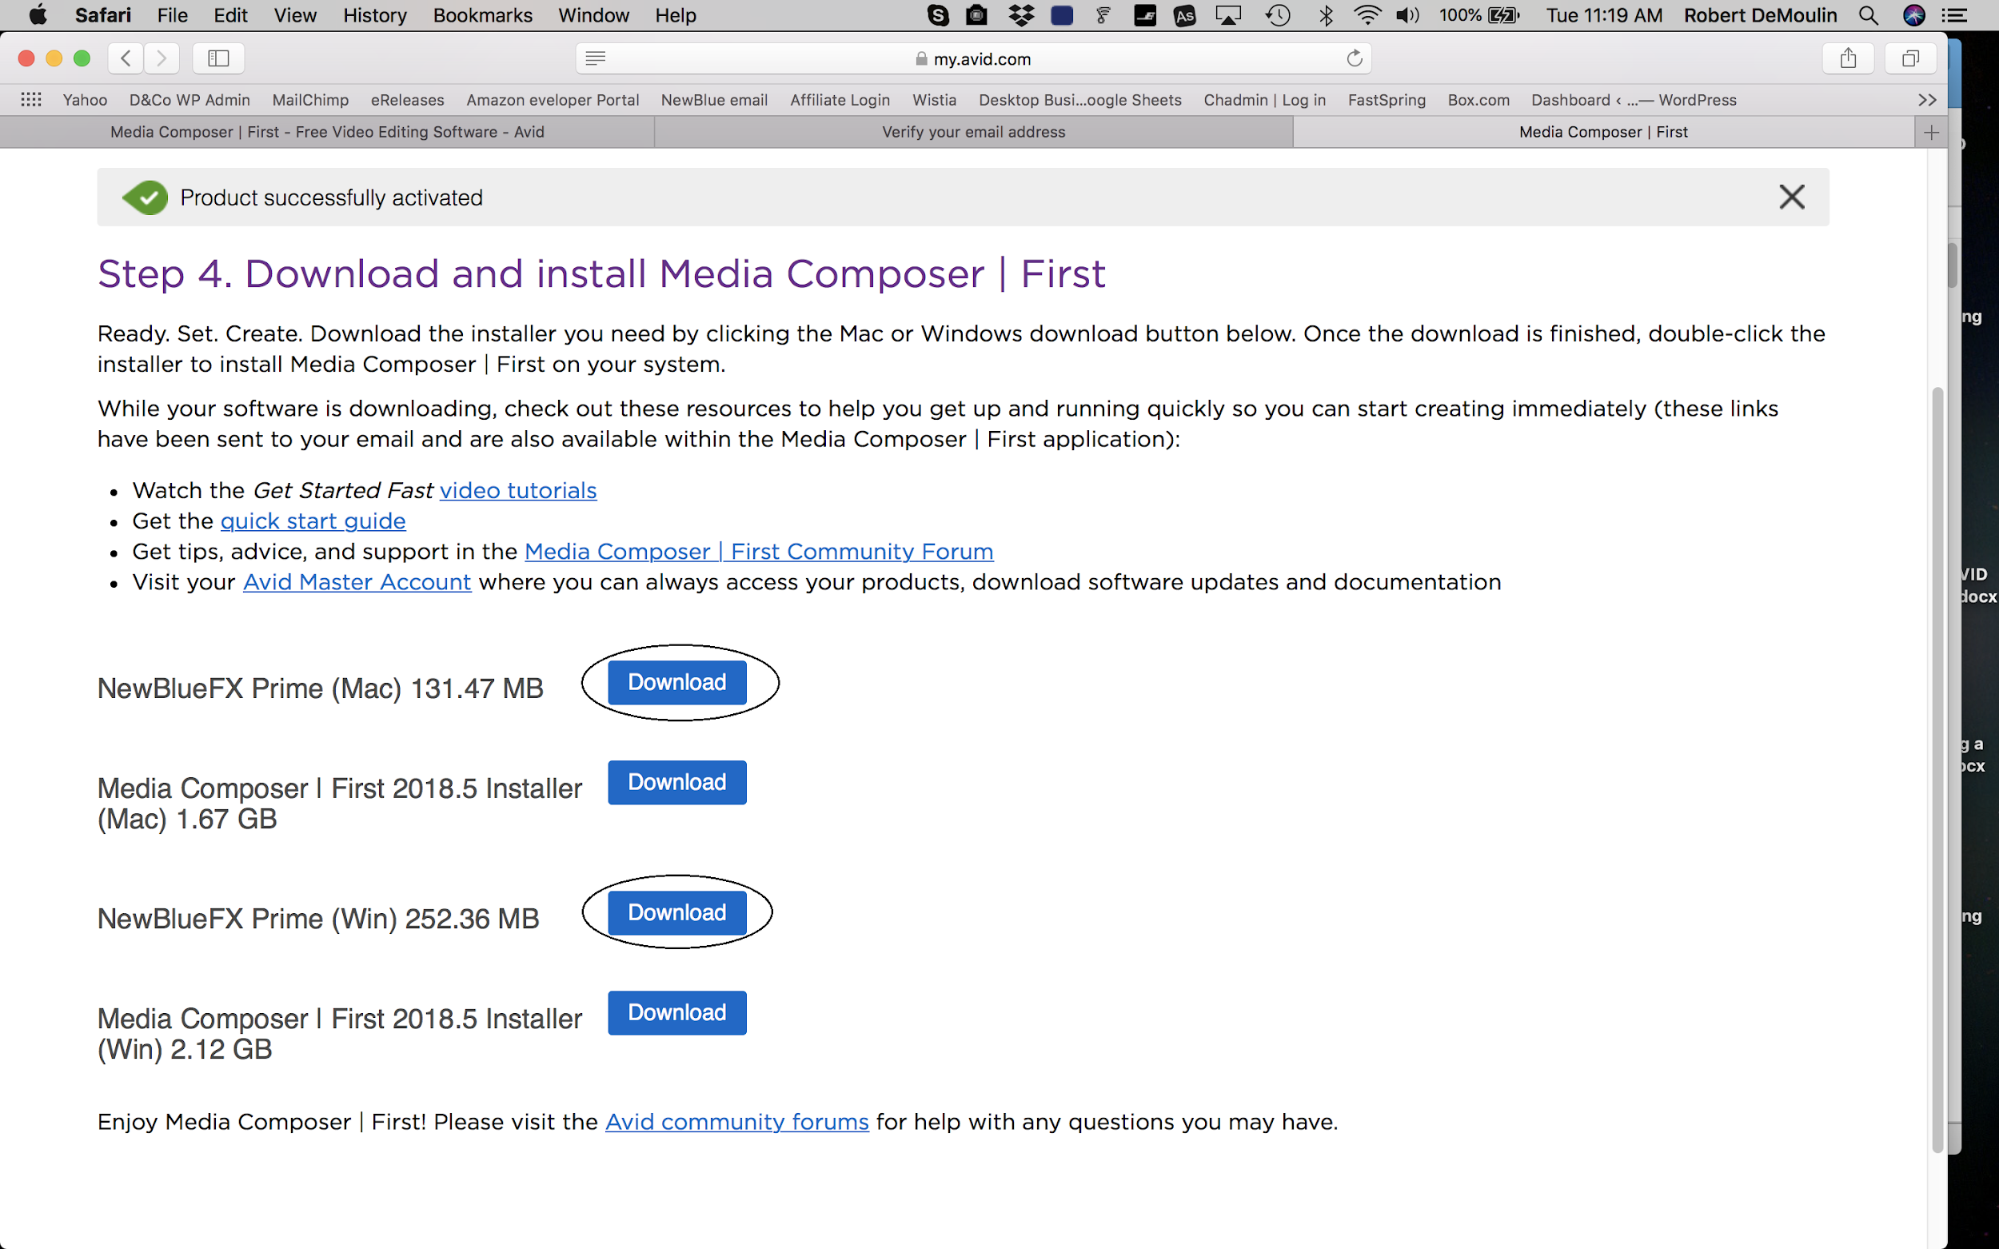Dismiss the Product successfully activated banner
The image size is (1999, 1249).
click(x=1791, y=197)
